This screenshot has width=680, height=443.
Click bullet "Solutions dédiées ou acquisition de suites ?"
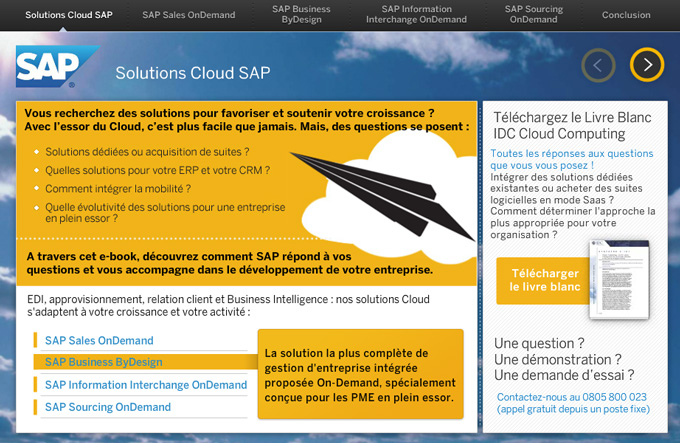[x=147, y=152]
